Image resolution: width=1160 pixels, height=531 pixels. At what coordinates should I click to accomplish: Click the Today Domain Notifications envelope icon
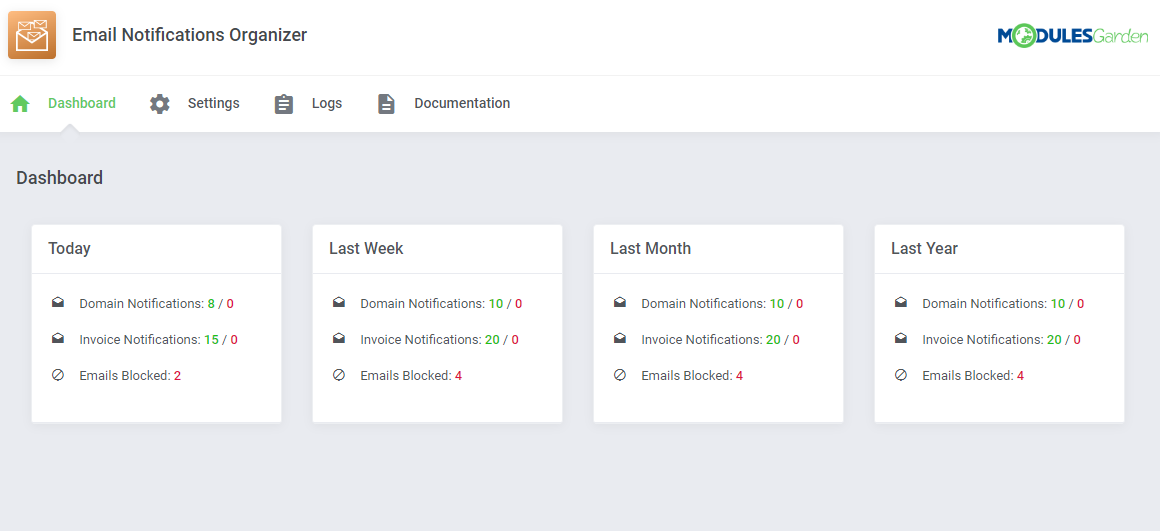[x=58, y=302]
